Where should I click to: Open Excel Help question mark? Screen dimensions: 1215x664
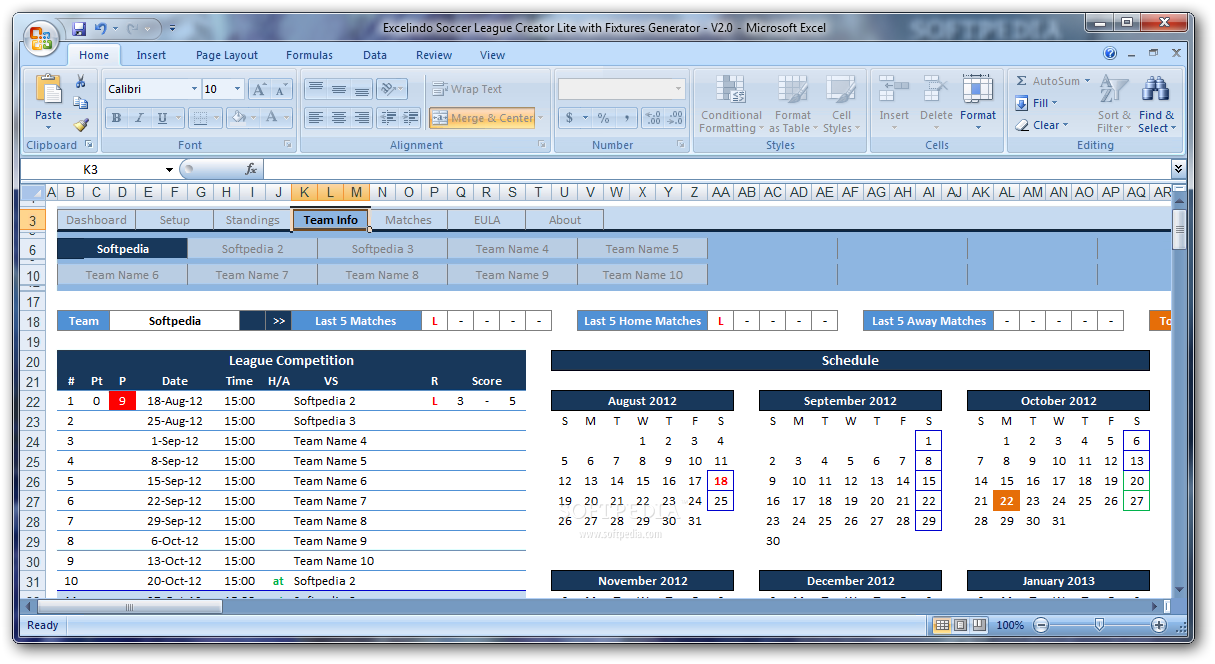click(x=1110, y=54)
